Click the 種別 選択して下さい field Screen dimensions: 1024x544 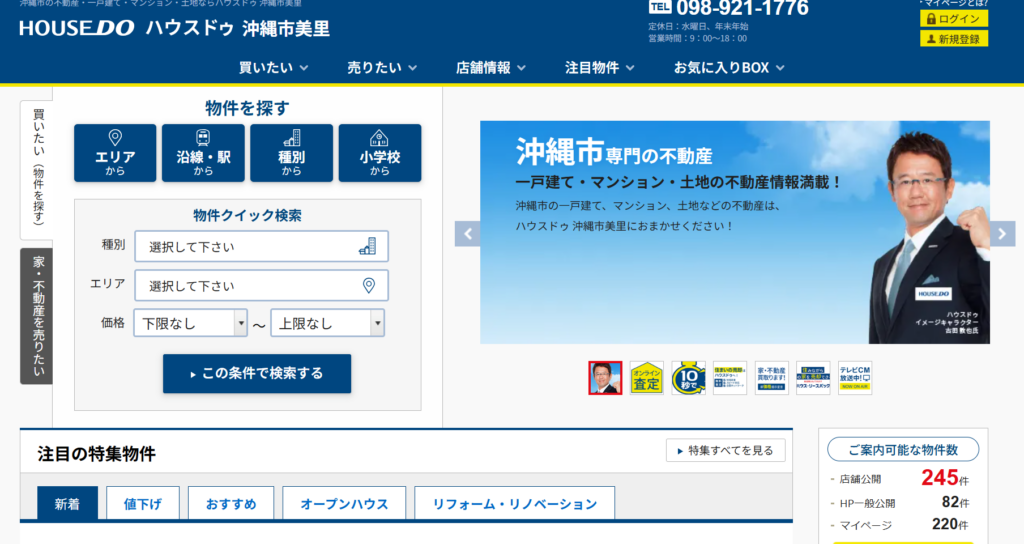pyautogui.click(x=261, y=246)
